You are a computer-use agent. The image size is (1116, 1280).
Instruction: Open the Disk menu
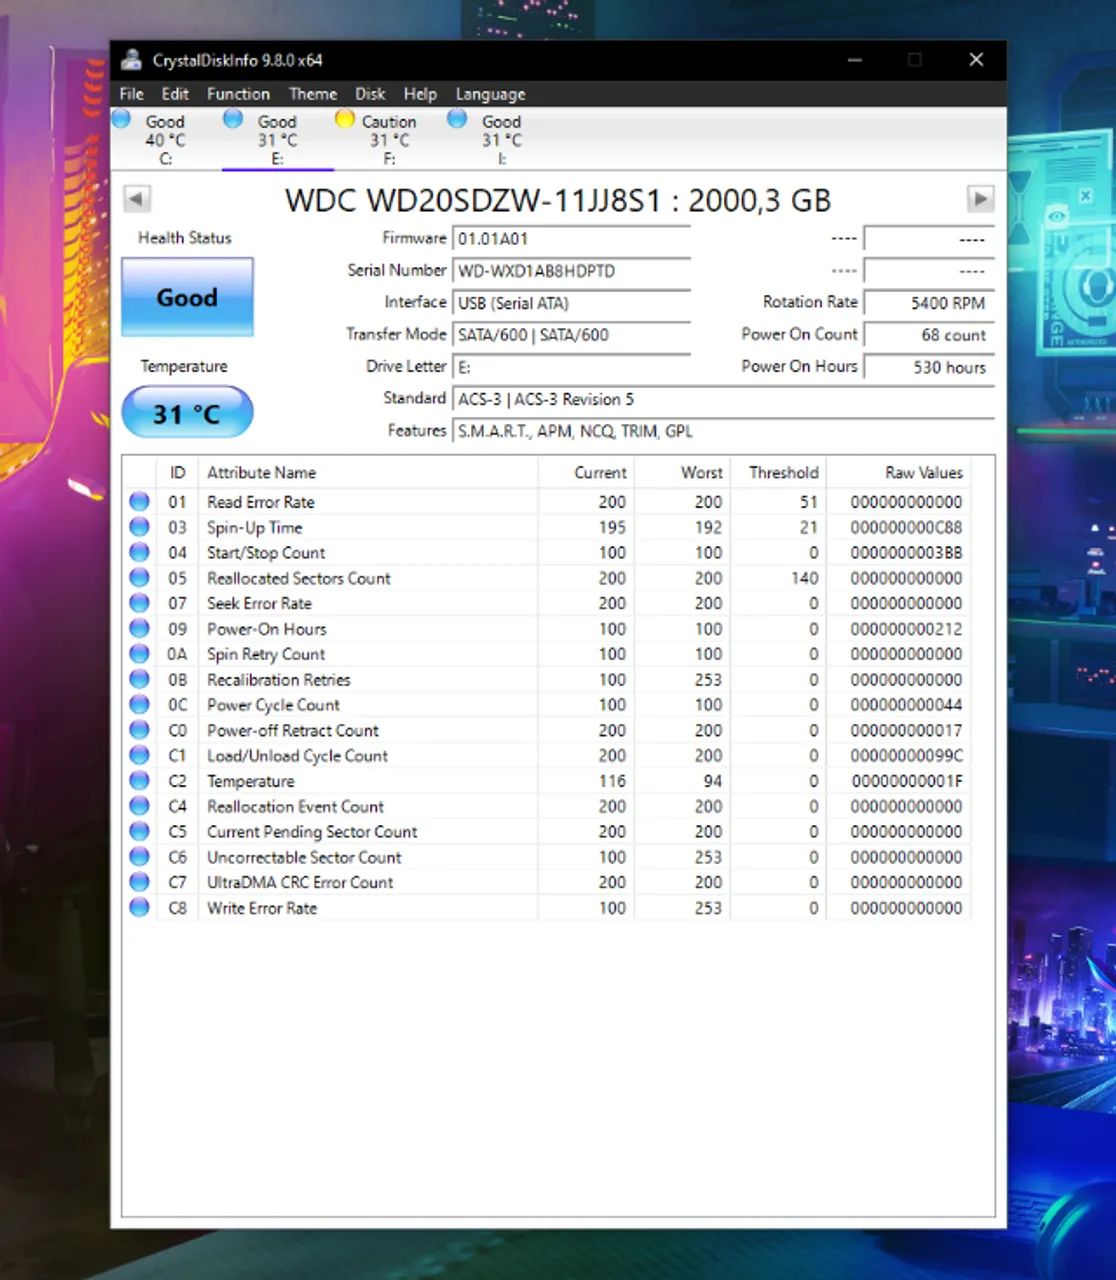[x=370, y=94]
